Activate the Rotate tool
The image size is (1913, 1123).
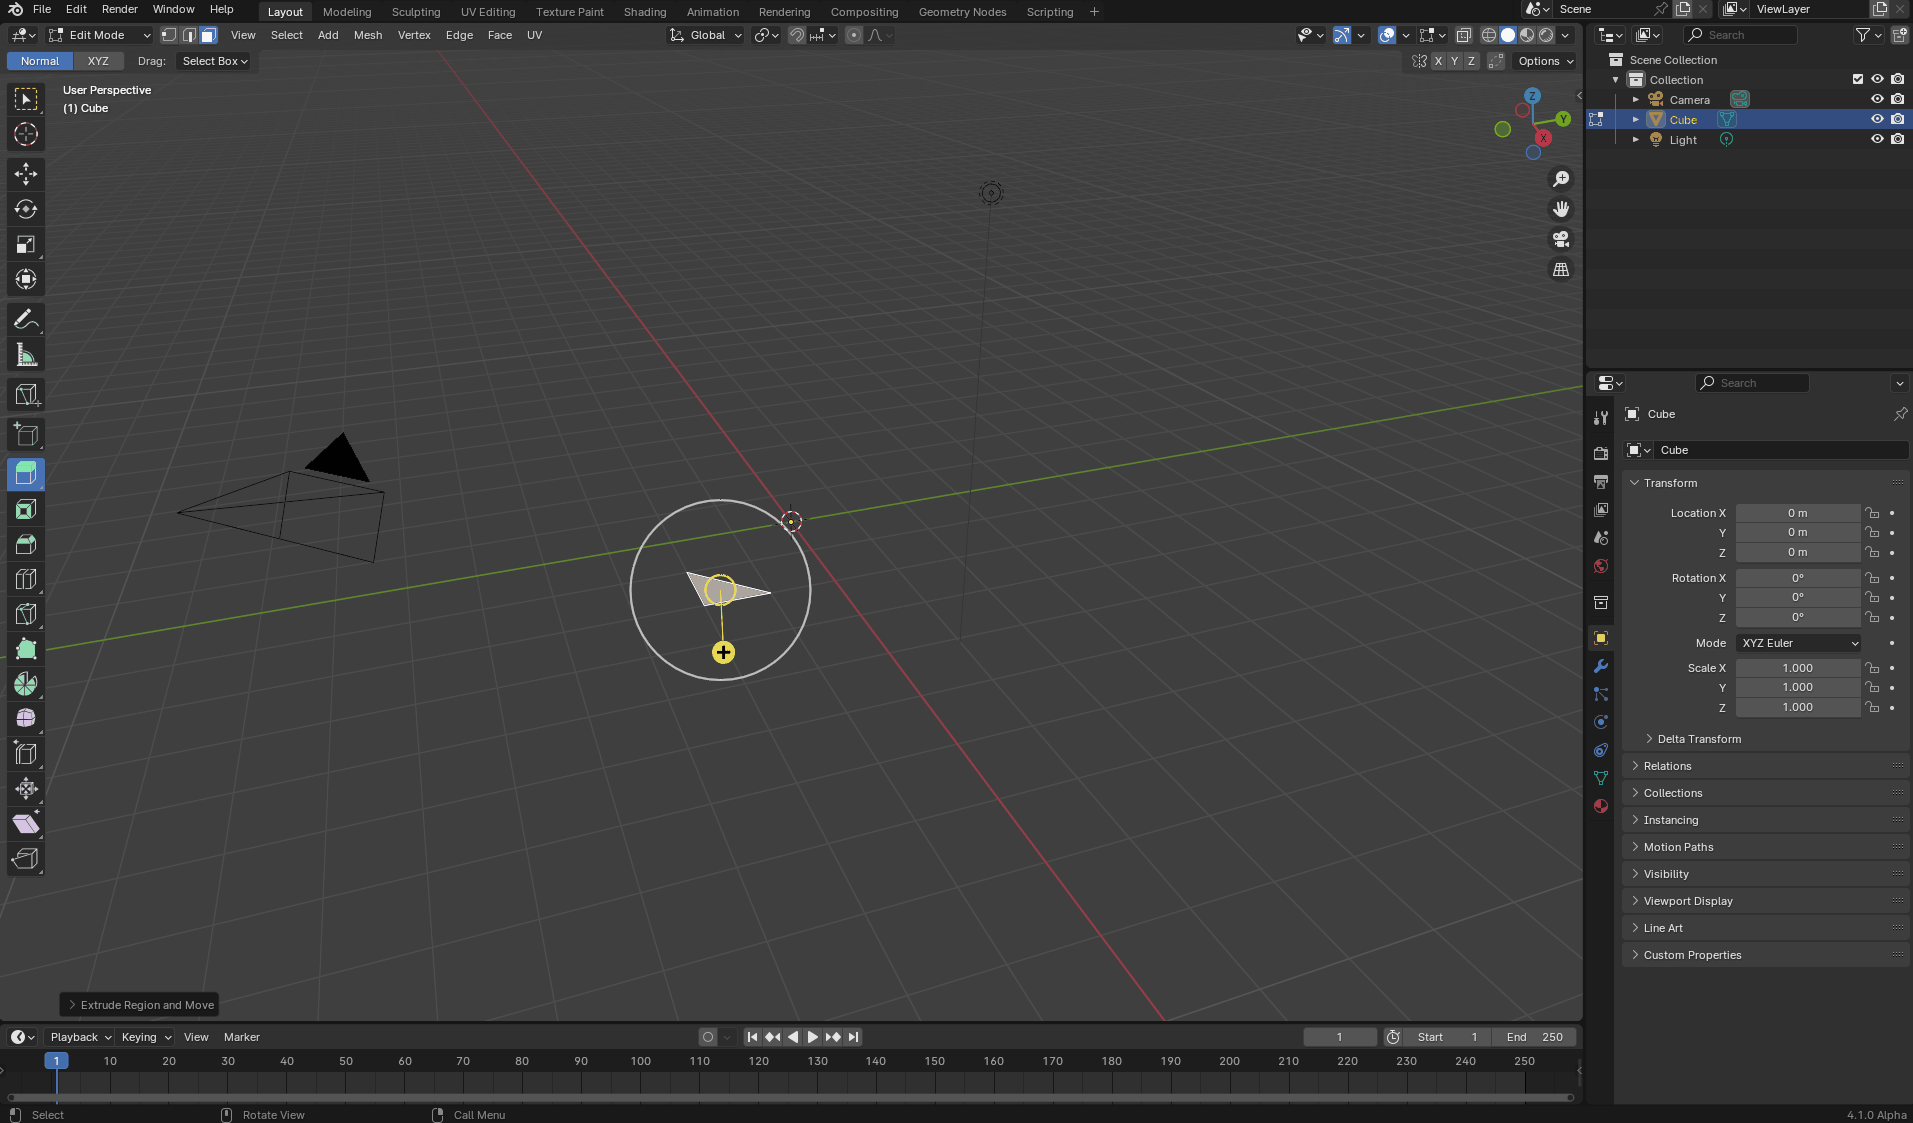click(x=26, y=209)
